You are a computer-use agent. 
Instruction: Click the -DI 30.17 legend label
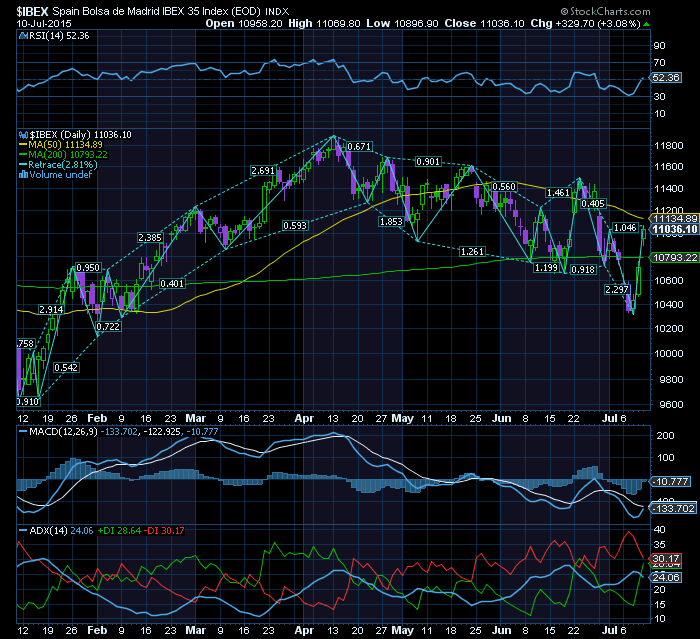tap(166, 530)
